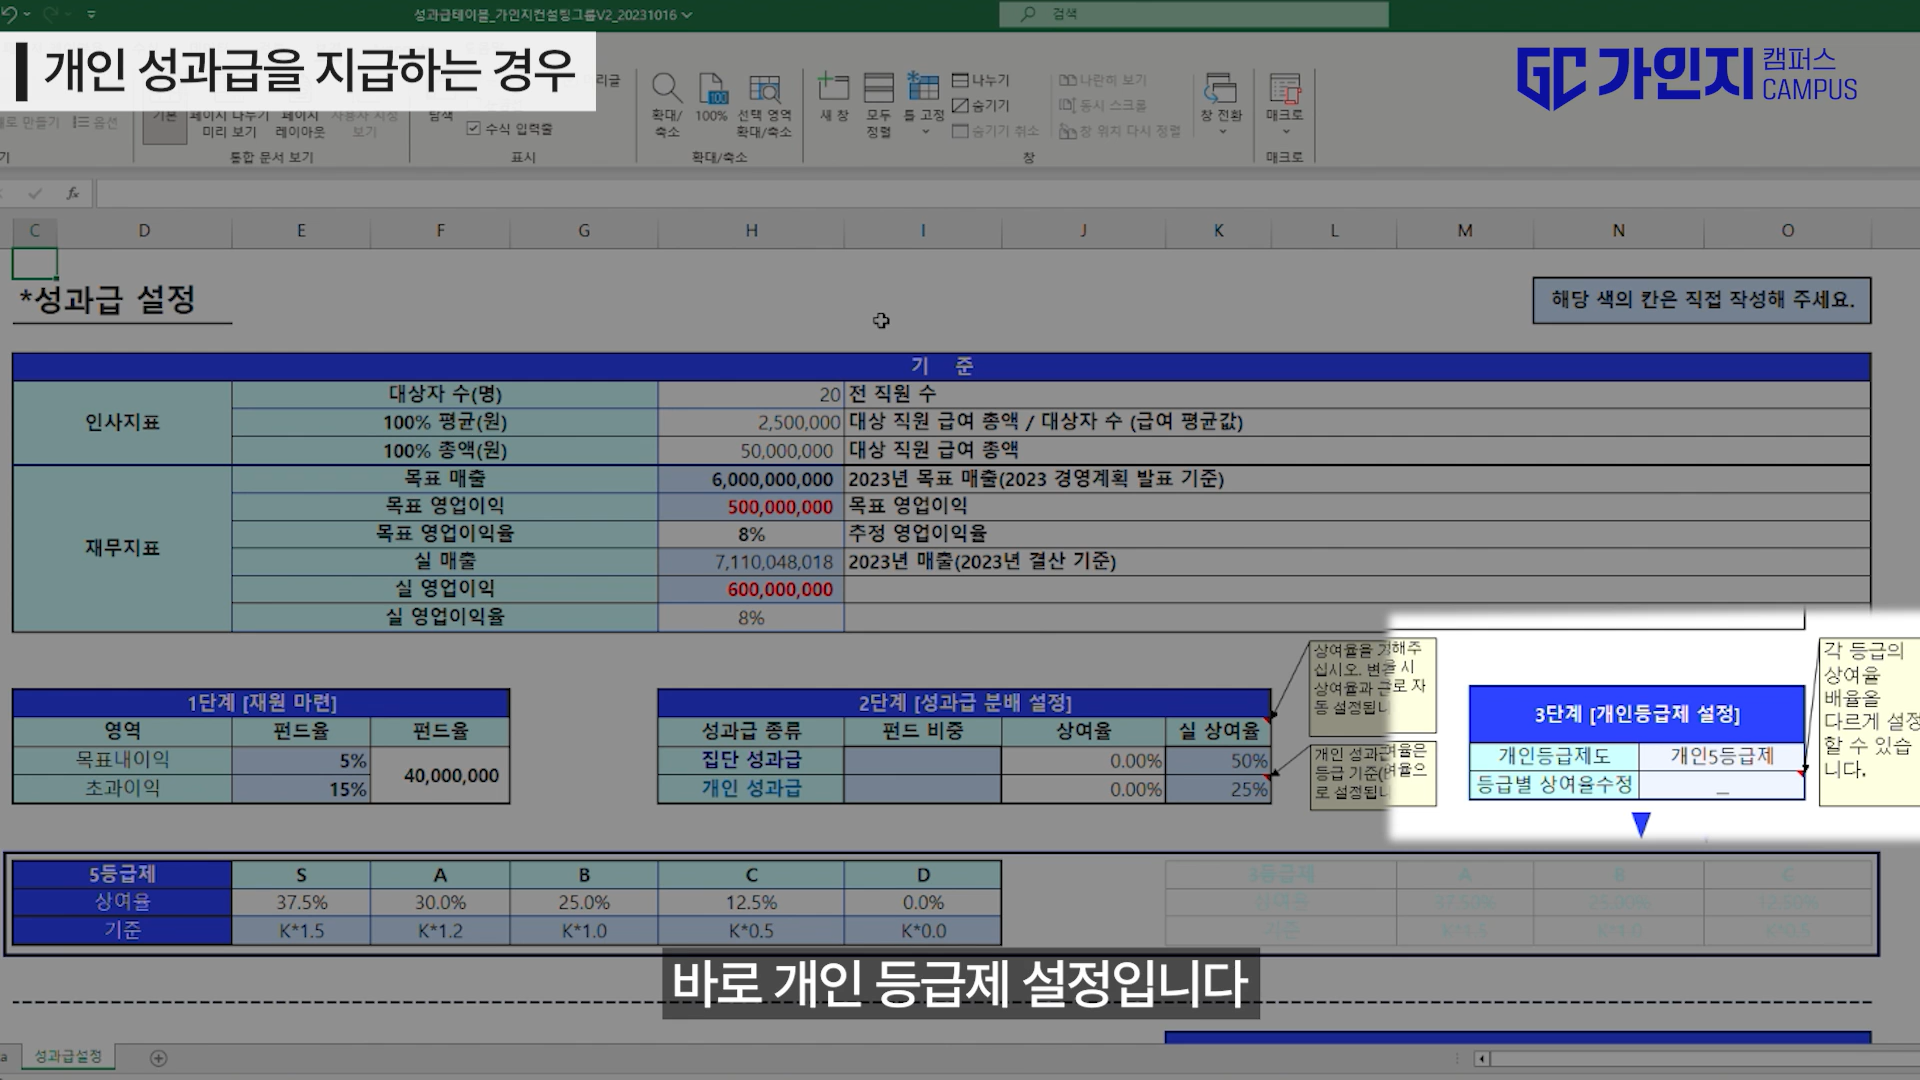
Task: Expand the 틀 고정 freeze panes dropdown
Action: click(x=925, y=132)
